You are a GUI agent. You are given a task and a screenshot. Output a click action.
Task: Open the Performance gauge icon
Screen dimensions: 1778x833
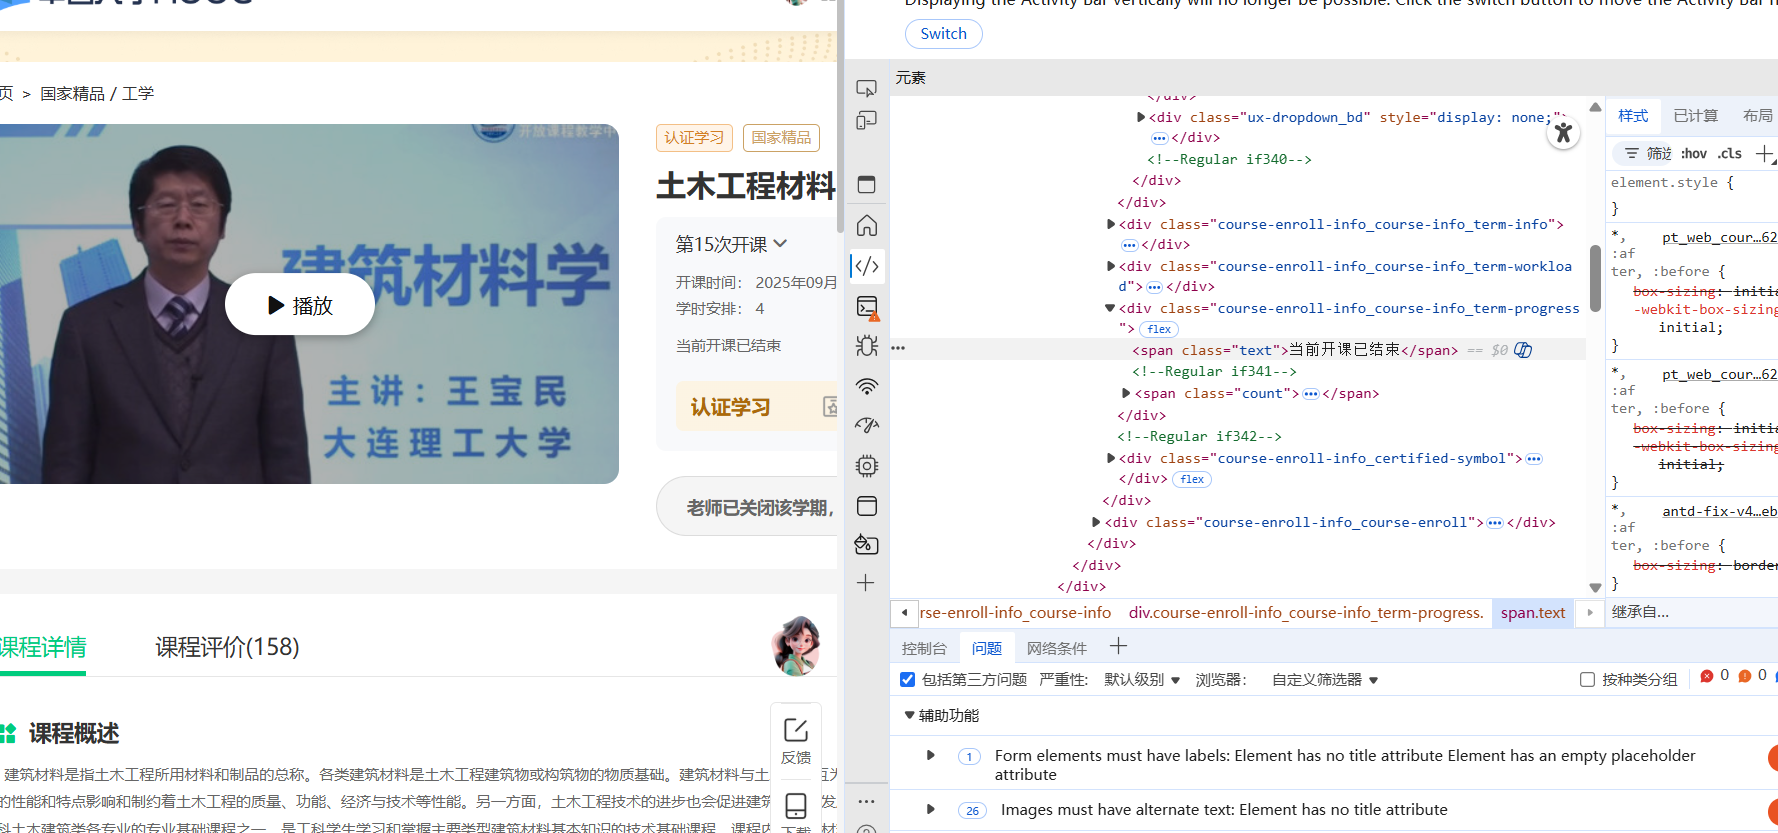(867, 425)
